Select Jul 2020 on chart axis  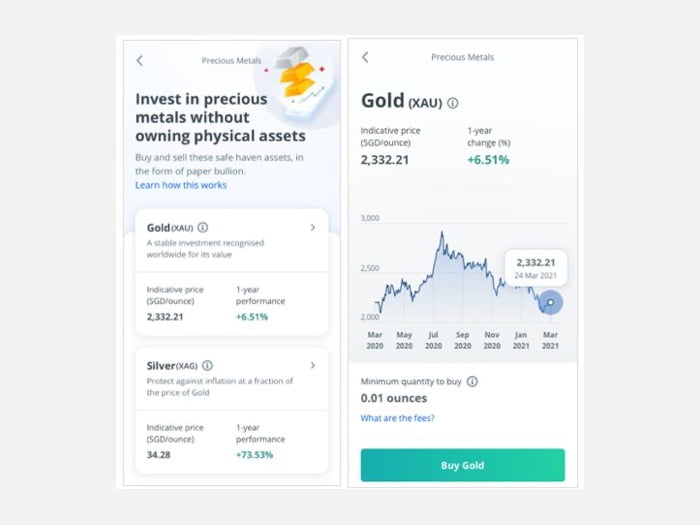(433, 340)
